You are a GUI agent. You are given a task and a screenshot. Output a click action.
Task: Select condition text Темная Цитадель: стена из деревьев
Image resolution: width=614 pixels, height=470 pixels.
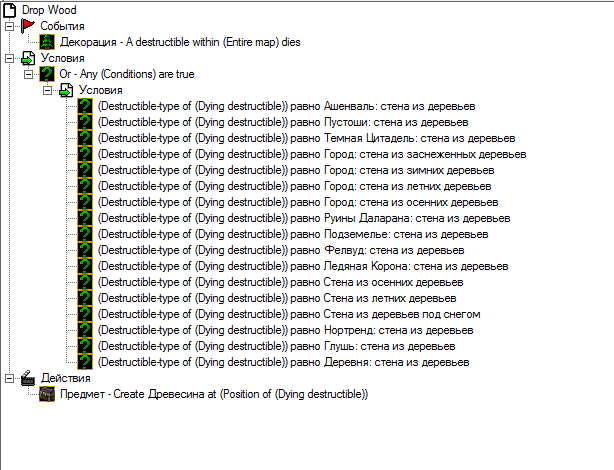tap(306, 138)
